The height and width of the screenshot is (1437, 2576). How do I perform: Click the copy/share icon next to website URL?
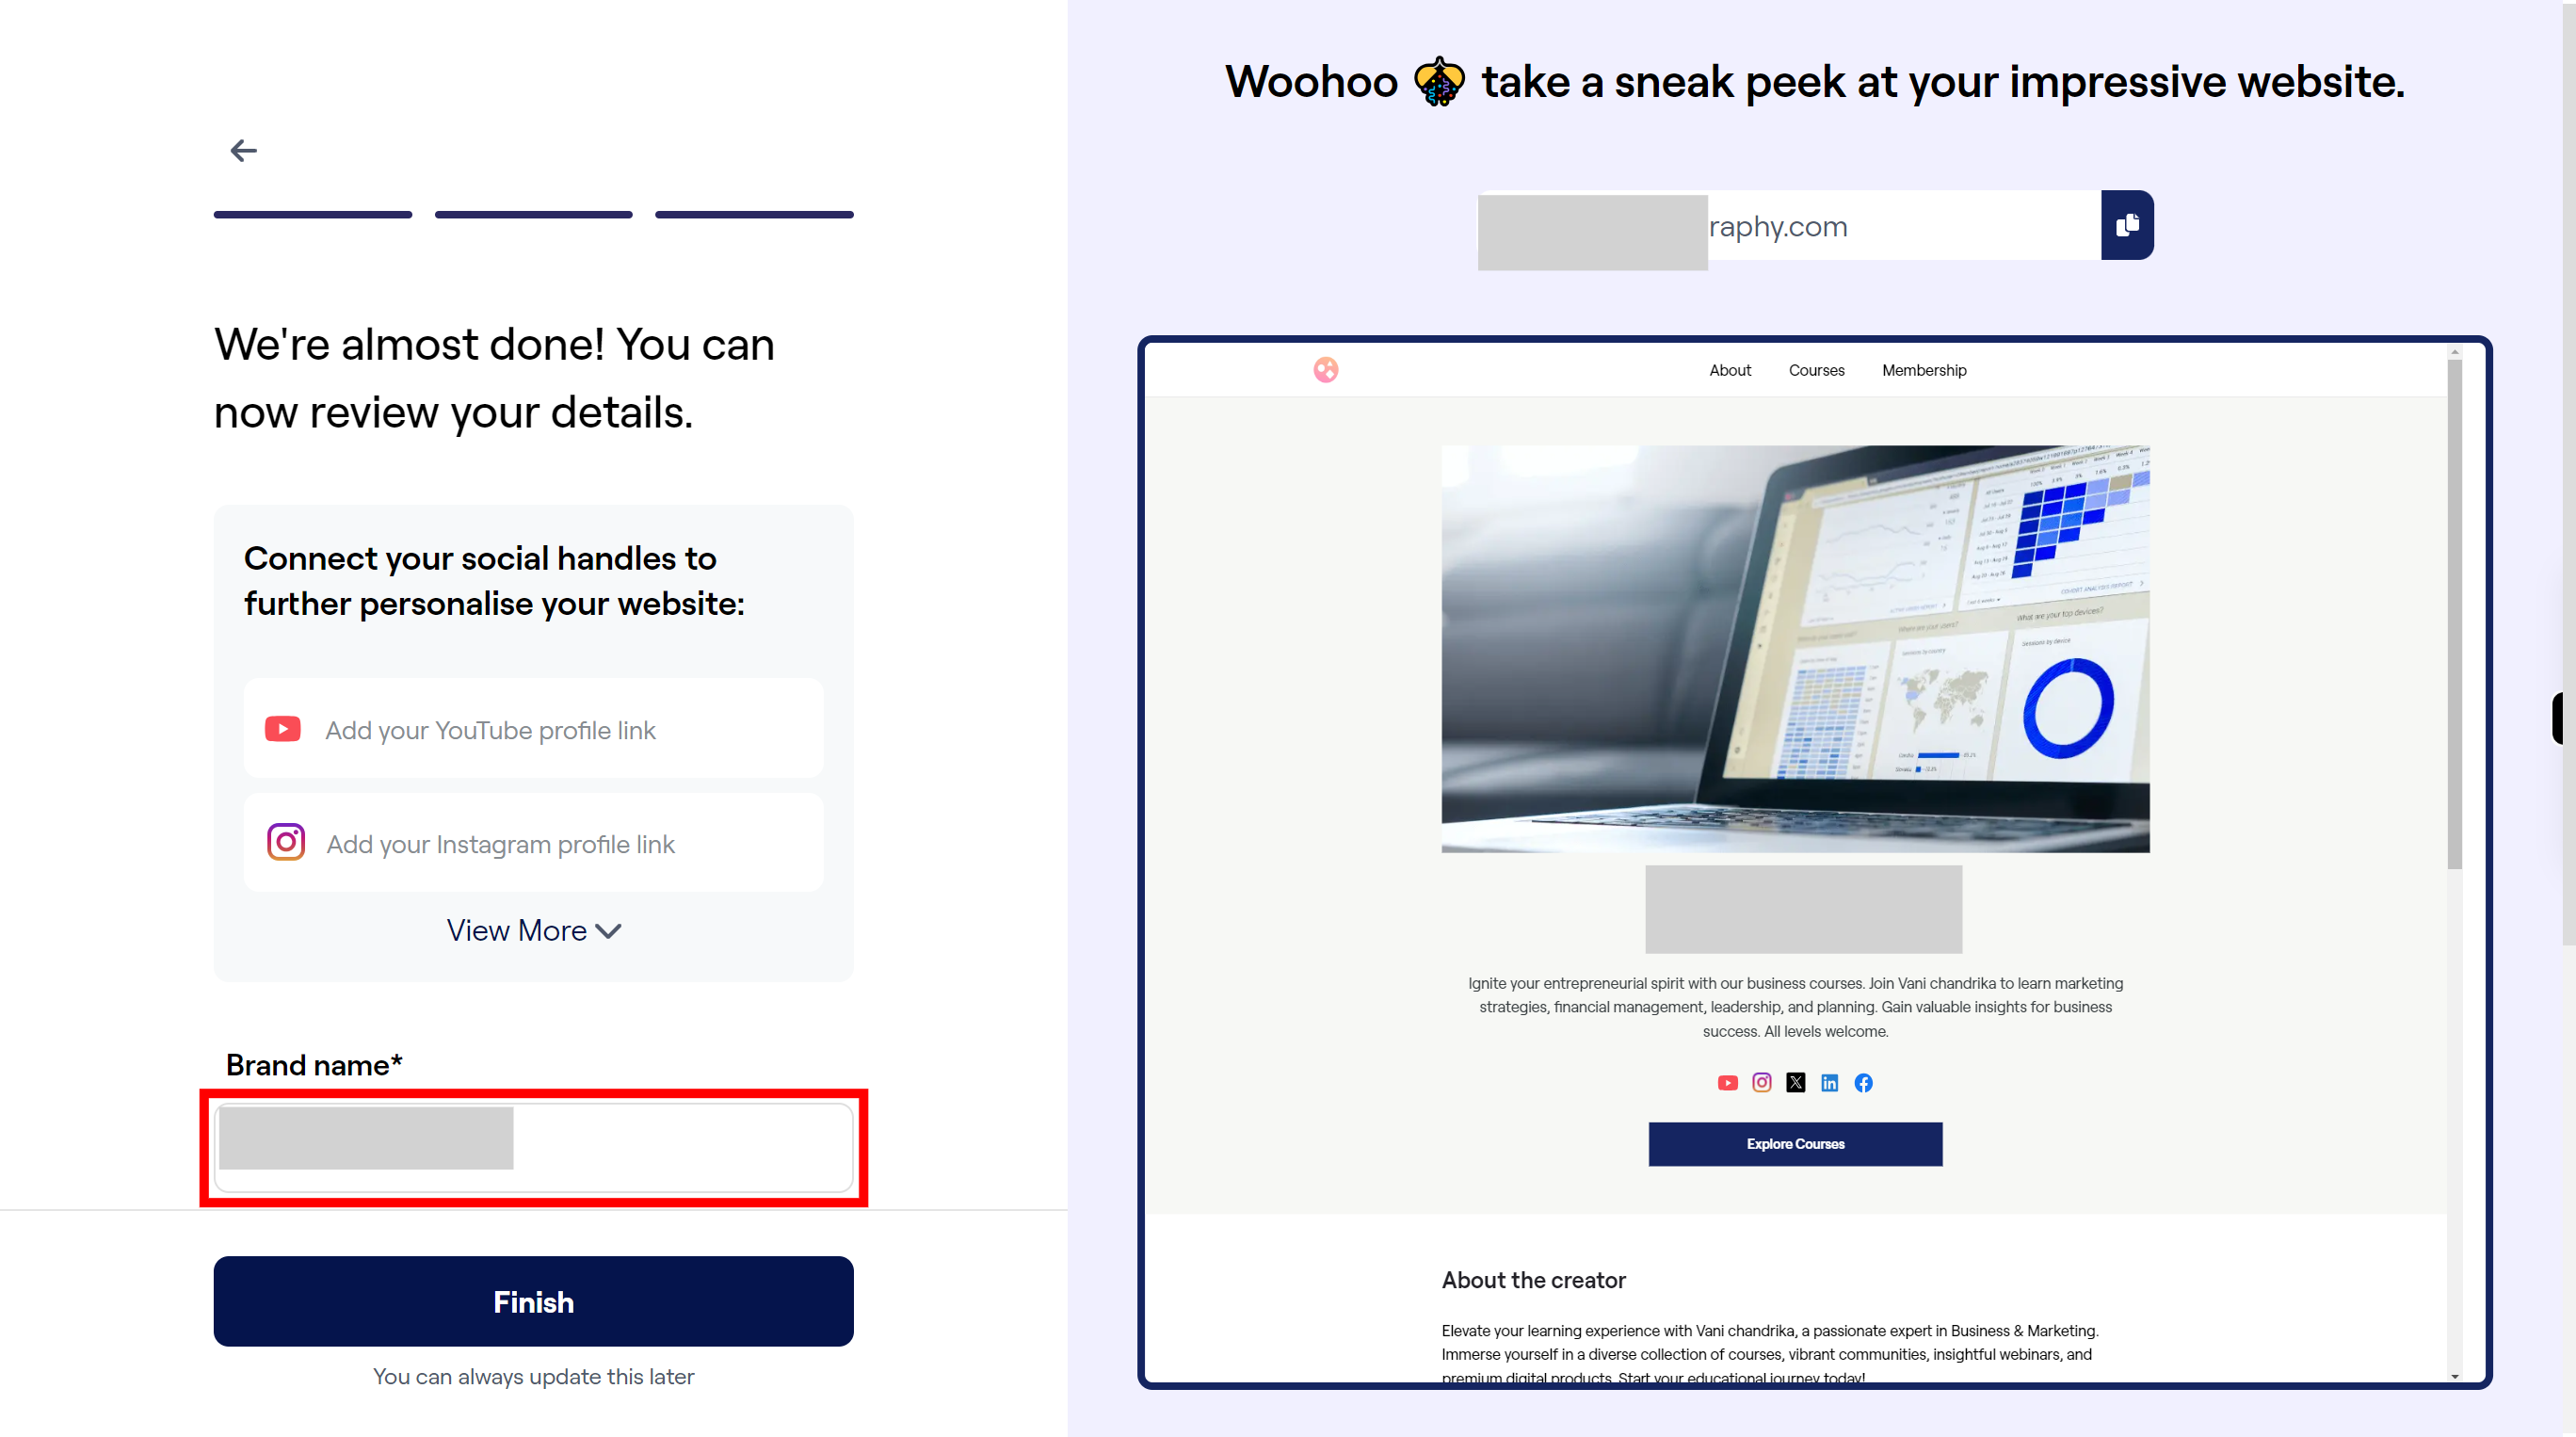pos(2125,227)
